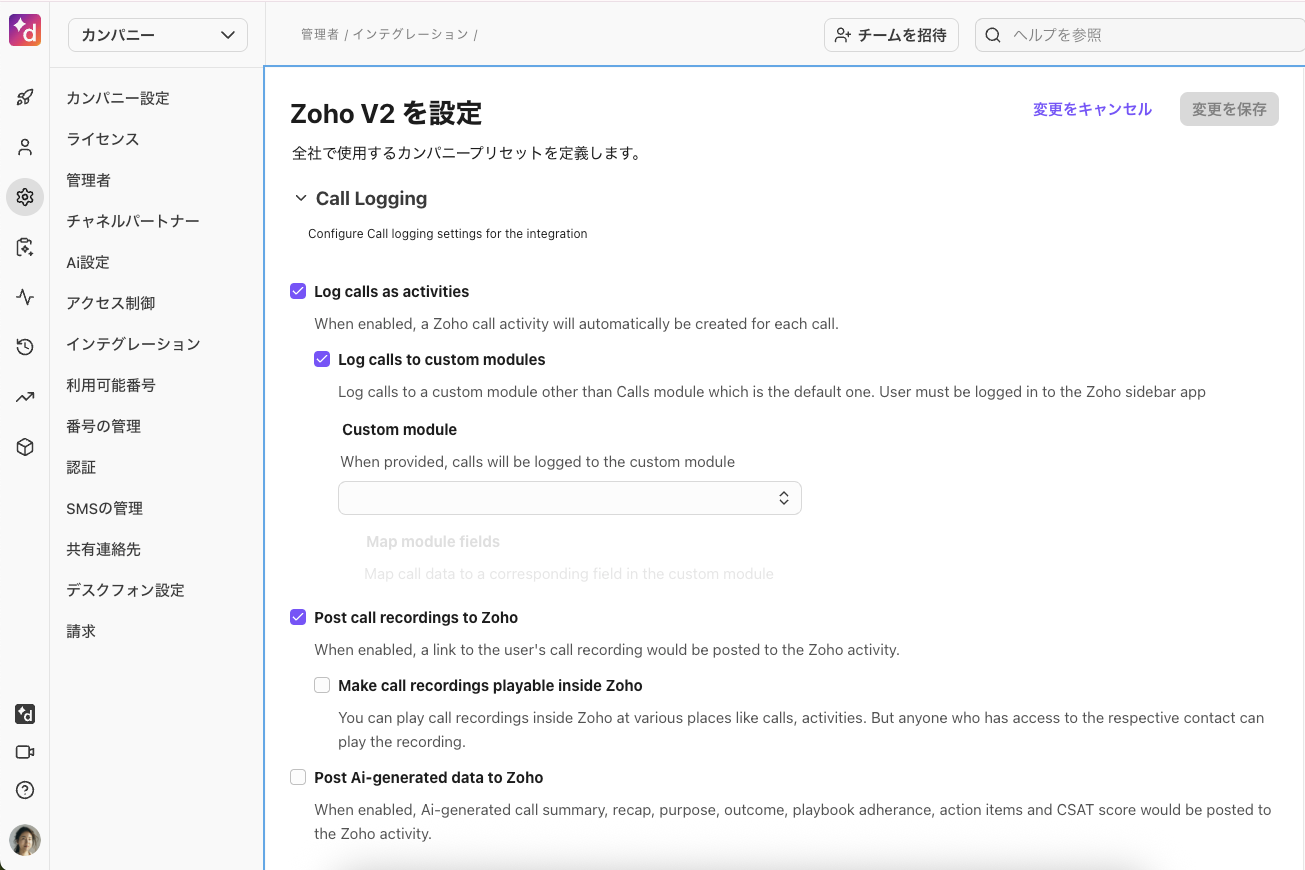Open 管理者 in left menu
The image size is (1305, 870).
click(x=88, y=180)
